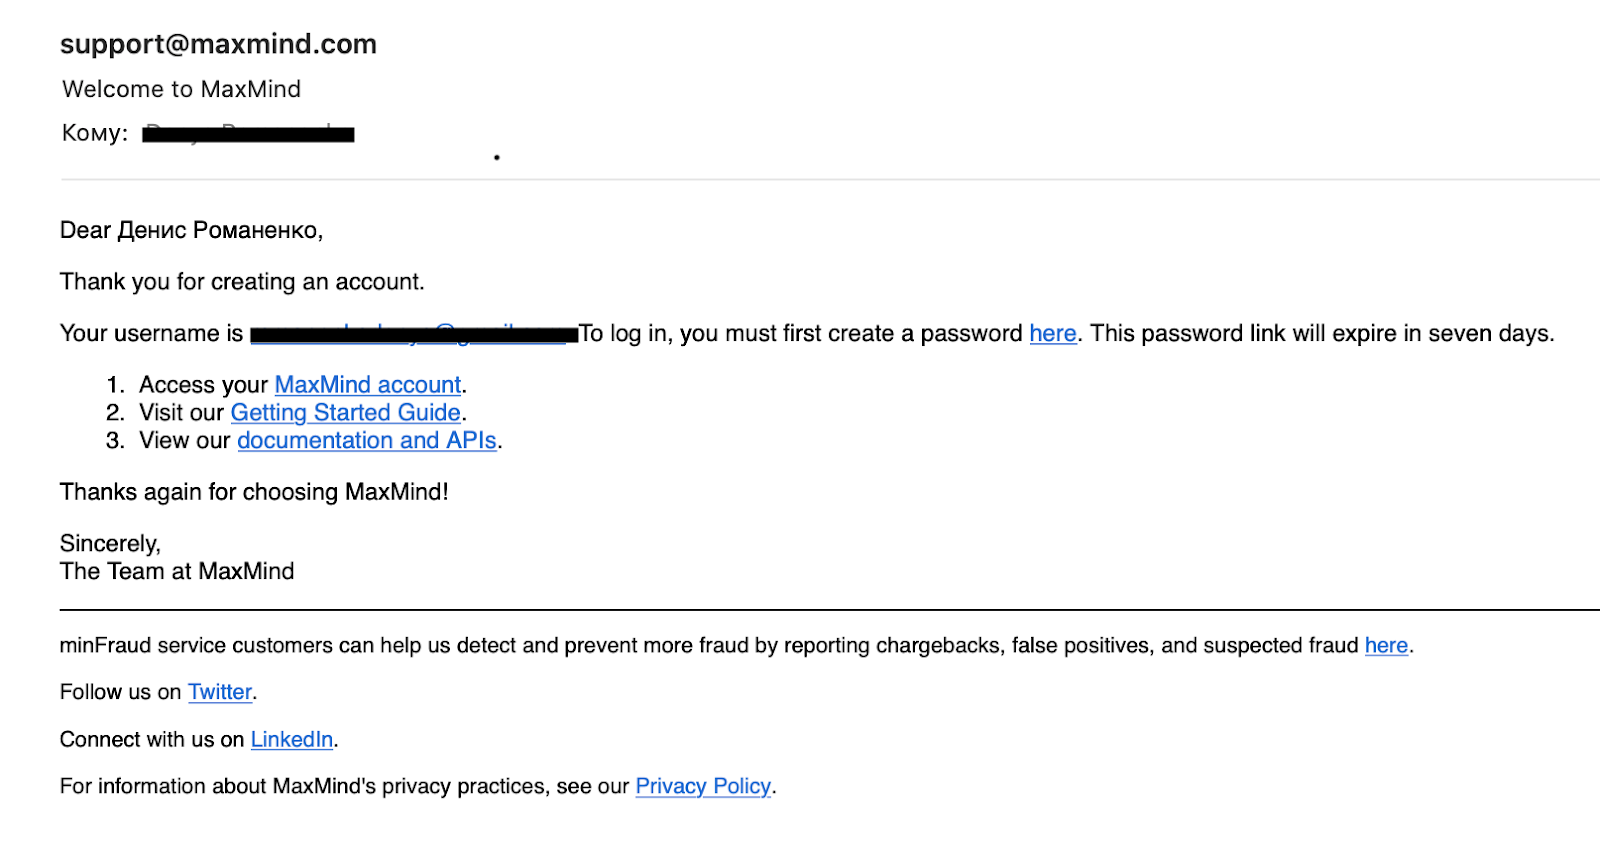The image size is (1600, 843).
Task: Click the "Кому:" label
Action: pos(95,133)
